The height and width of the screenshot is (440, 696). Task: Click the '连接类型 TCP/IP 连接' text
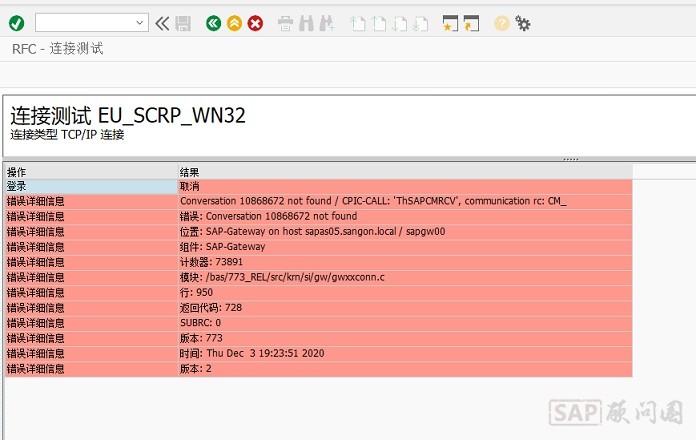click(67, 135)
